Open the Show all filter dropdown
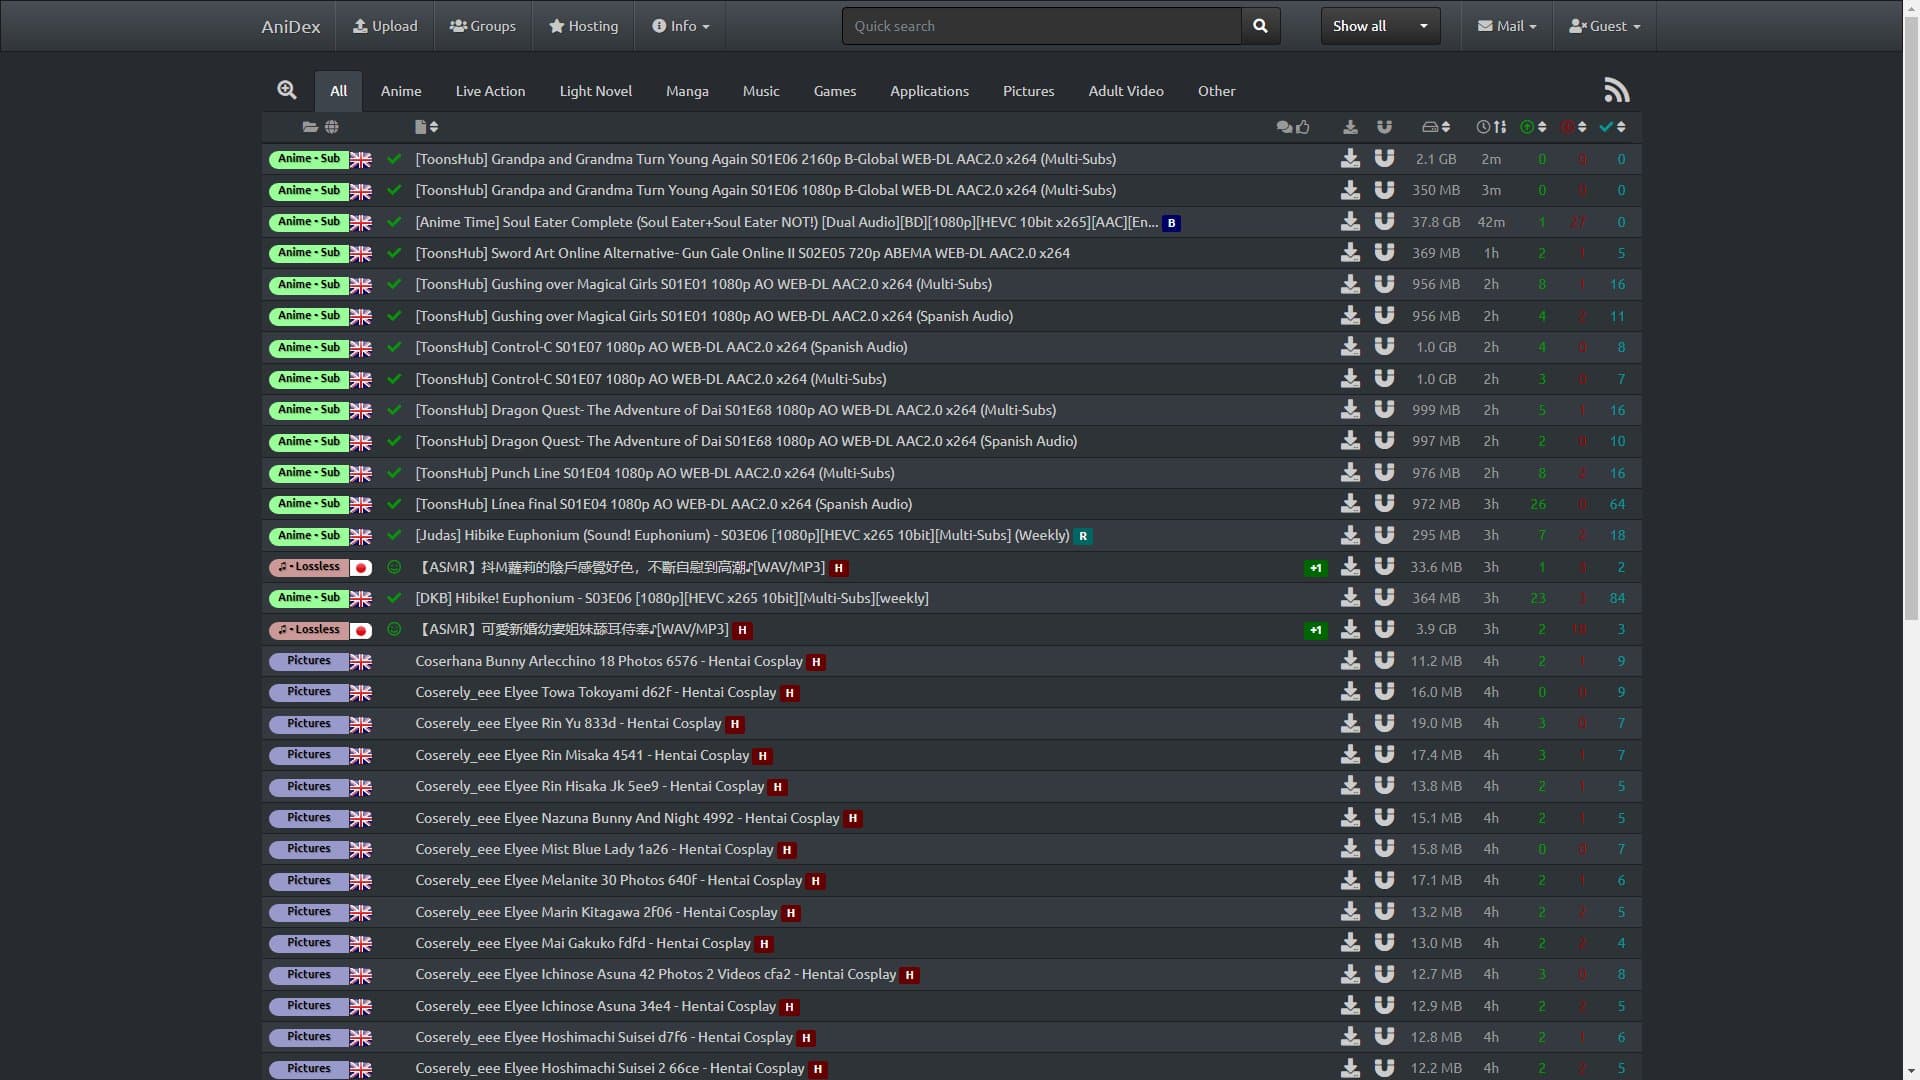The height and width of the screenshot is (1080, 1920). (1379, 25)
